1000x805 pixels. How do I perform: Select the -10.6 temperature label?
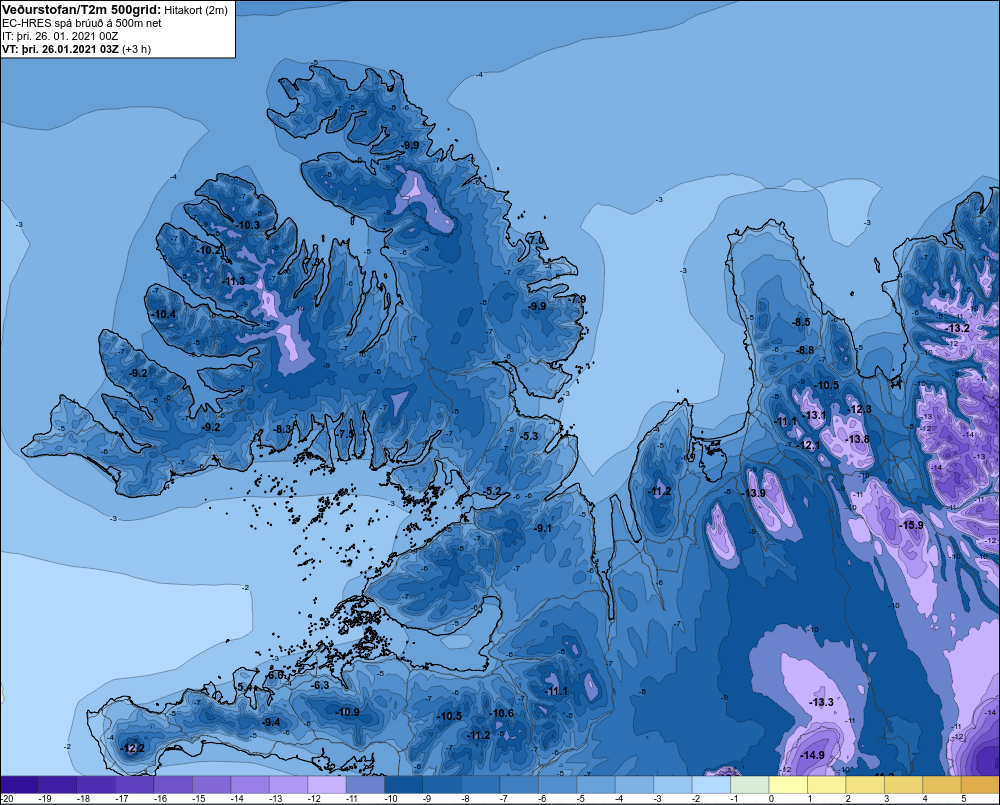coord(501,713)
